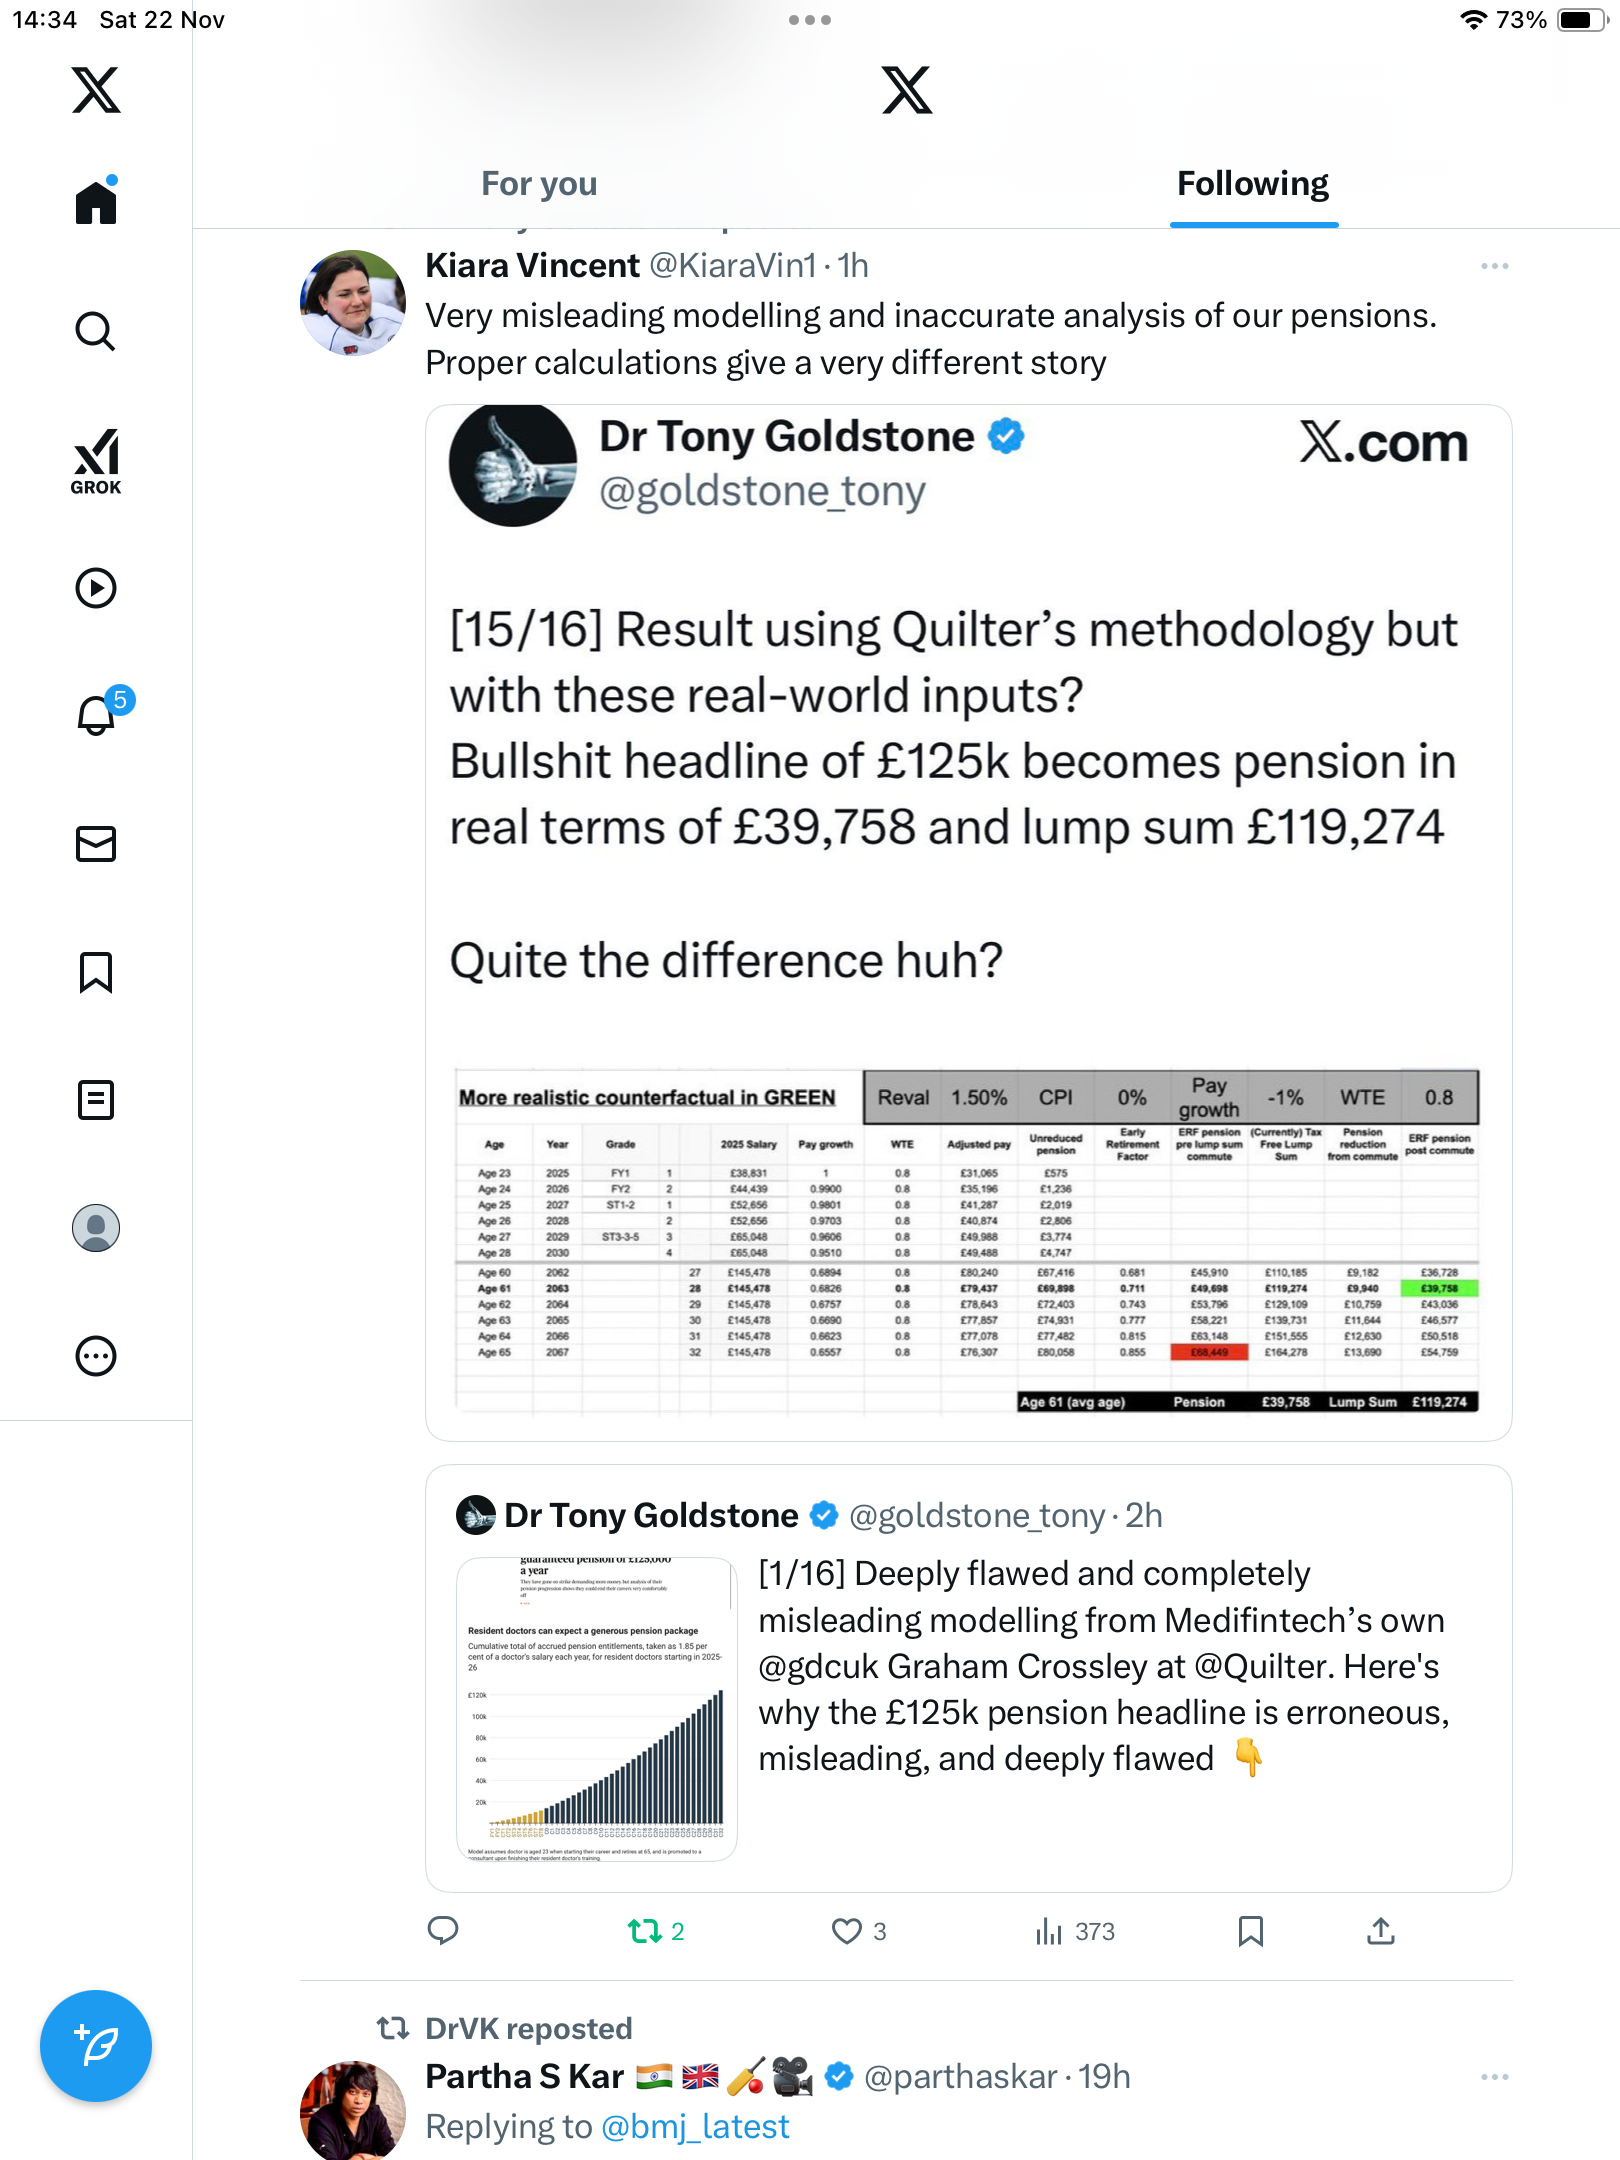This screenshot has height=2160, width=1620.
Task: Open the Lists icon in sidebar
Action: coord(96,1100)
